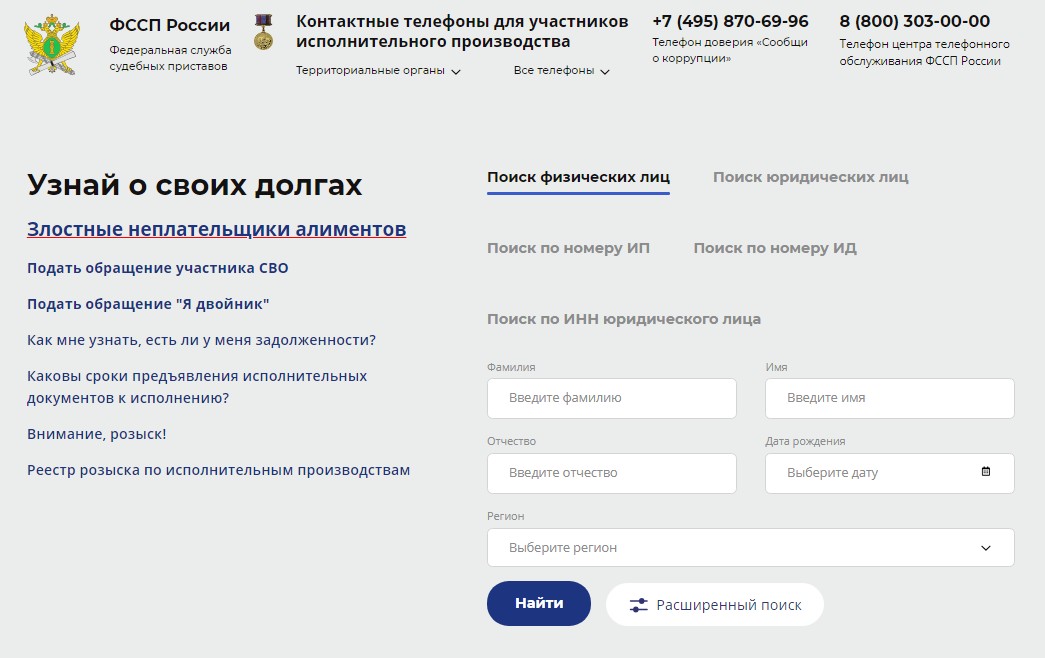Open the Расширенный поиск button

pos(715,605)
